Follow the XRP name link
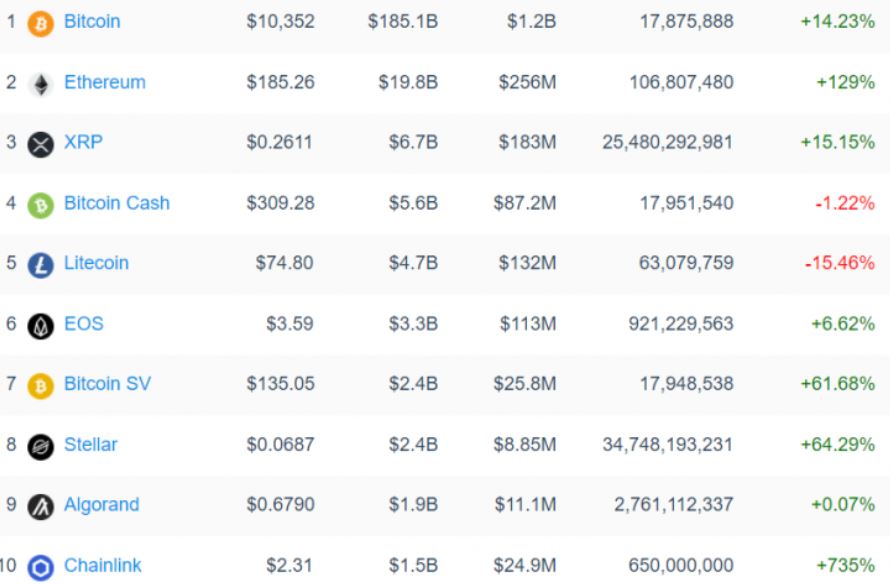This screenshot has width=890, height=585. click(83, 142)
